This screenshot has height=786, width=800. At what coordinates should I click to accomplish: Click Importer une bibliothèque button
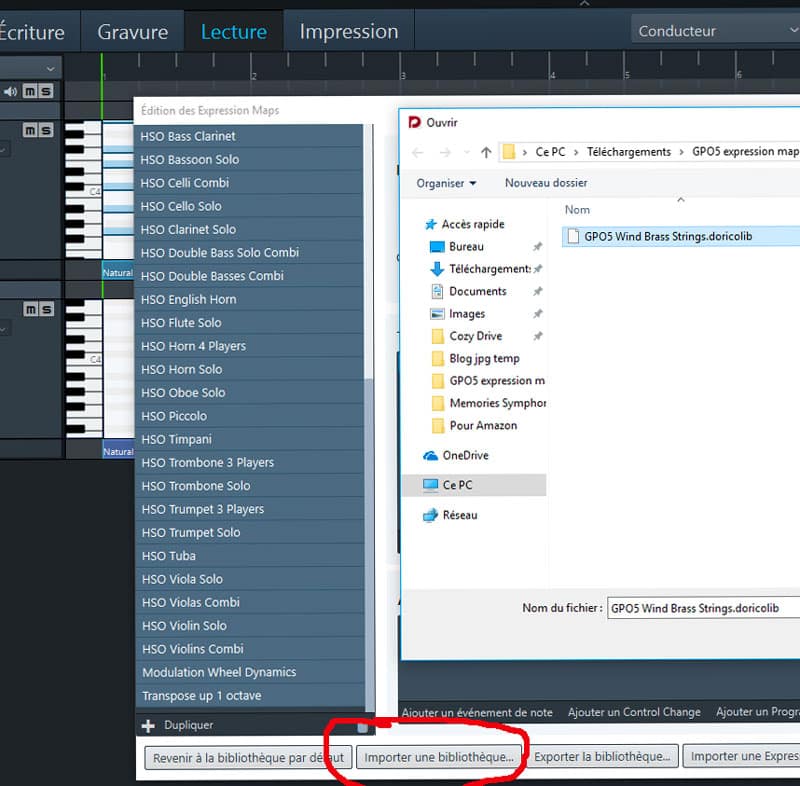439,757
